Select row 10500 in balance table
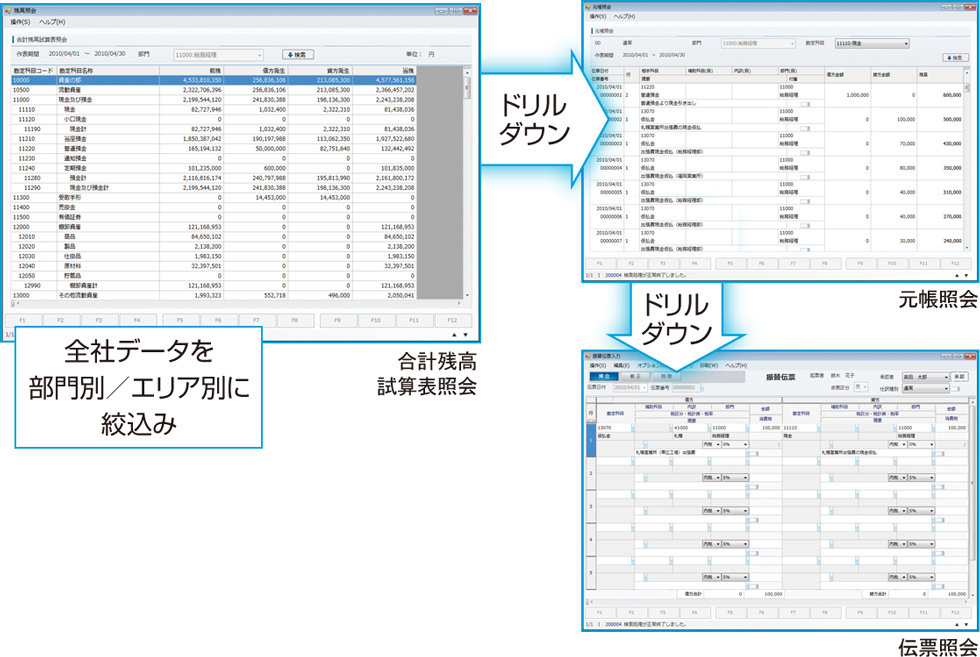This screenshot has width=980, height=657. pos(214,90)
